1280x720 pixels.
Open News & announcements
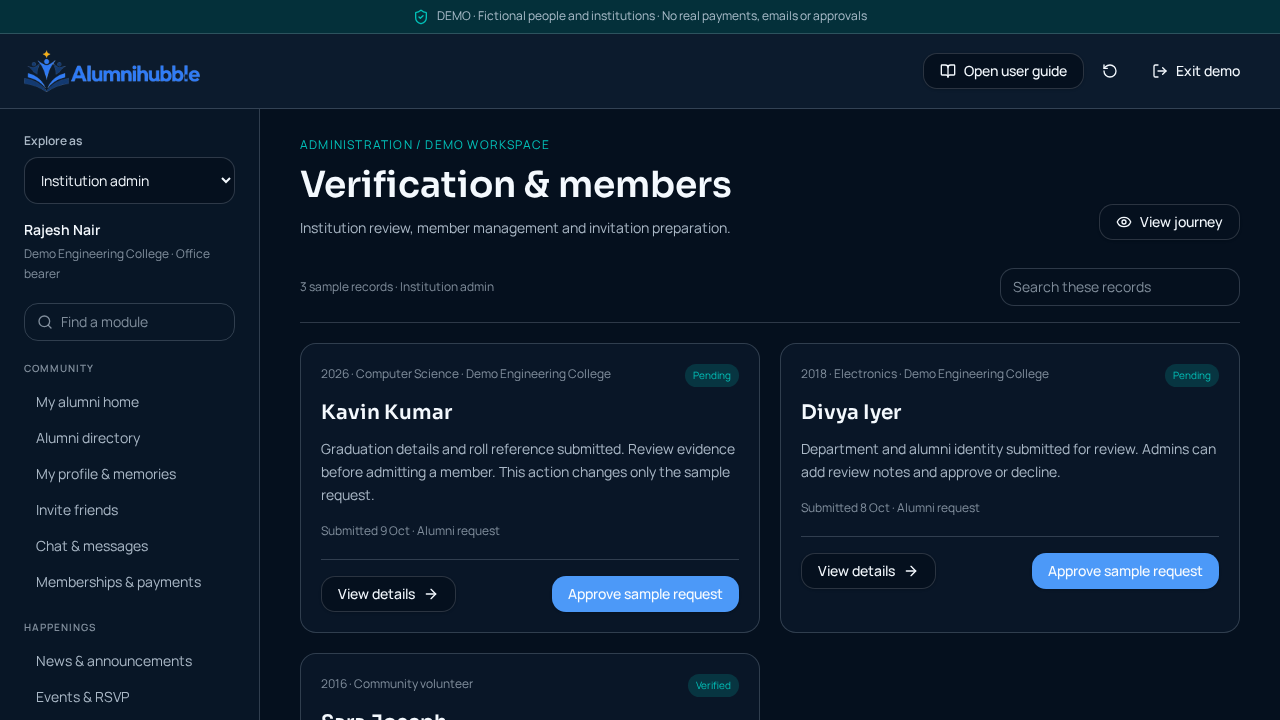point(114,661)
